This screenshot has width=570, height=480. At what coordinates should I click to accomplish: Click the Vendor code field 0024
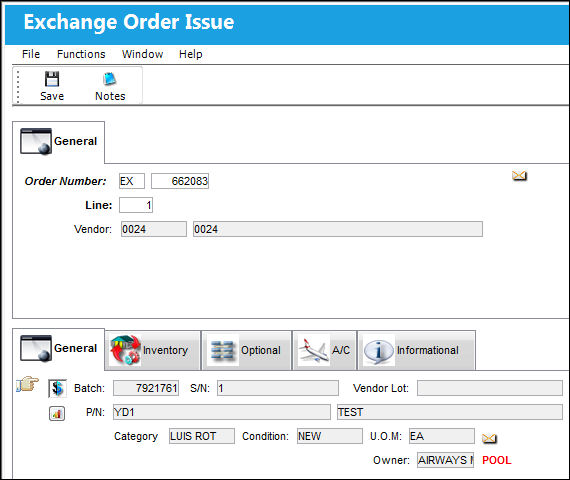(154, 229)
